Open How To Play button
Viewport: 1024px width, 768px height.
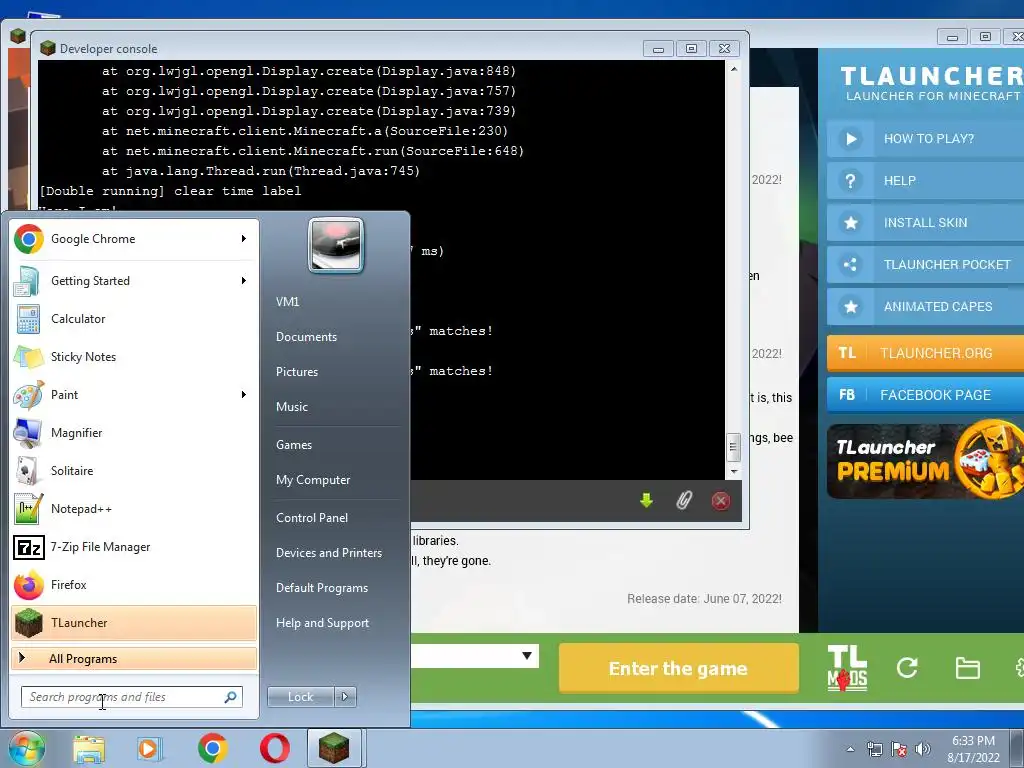925,138
